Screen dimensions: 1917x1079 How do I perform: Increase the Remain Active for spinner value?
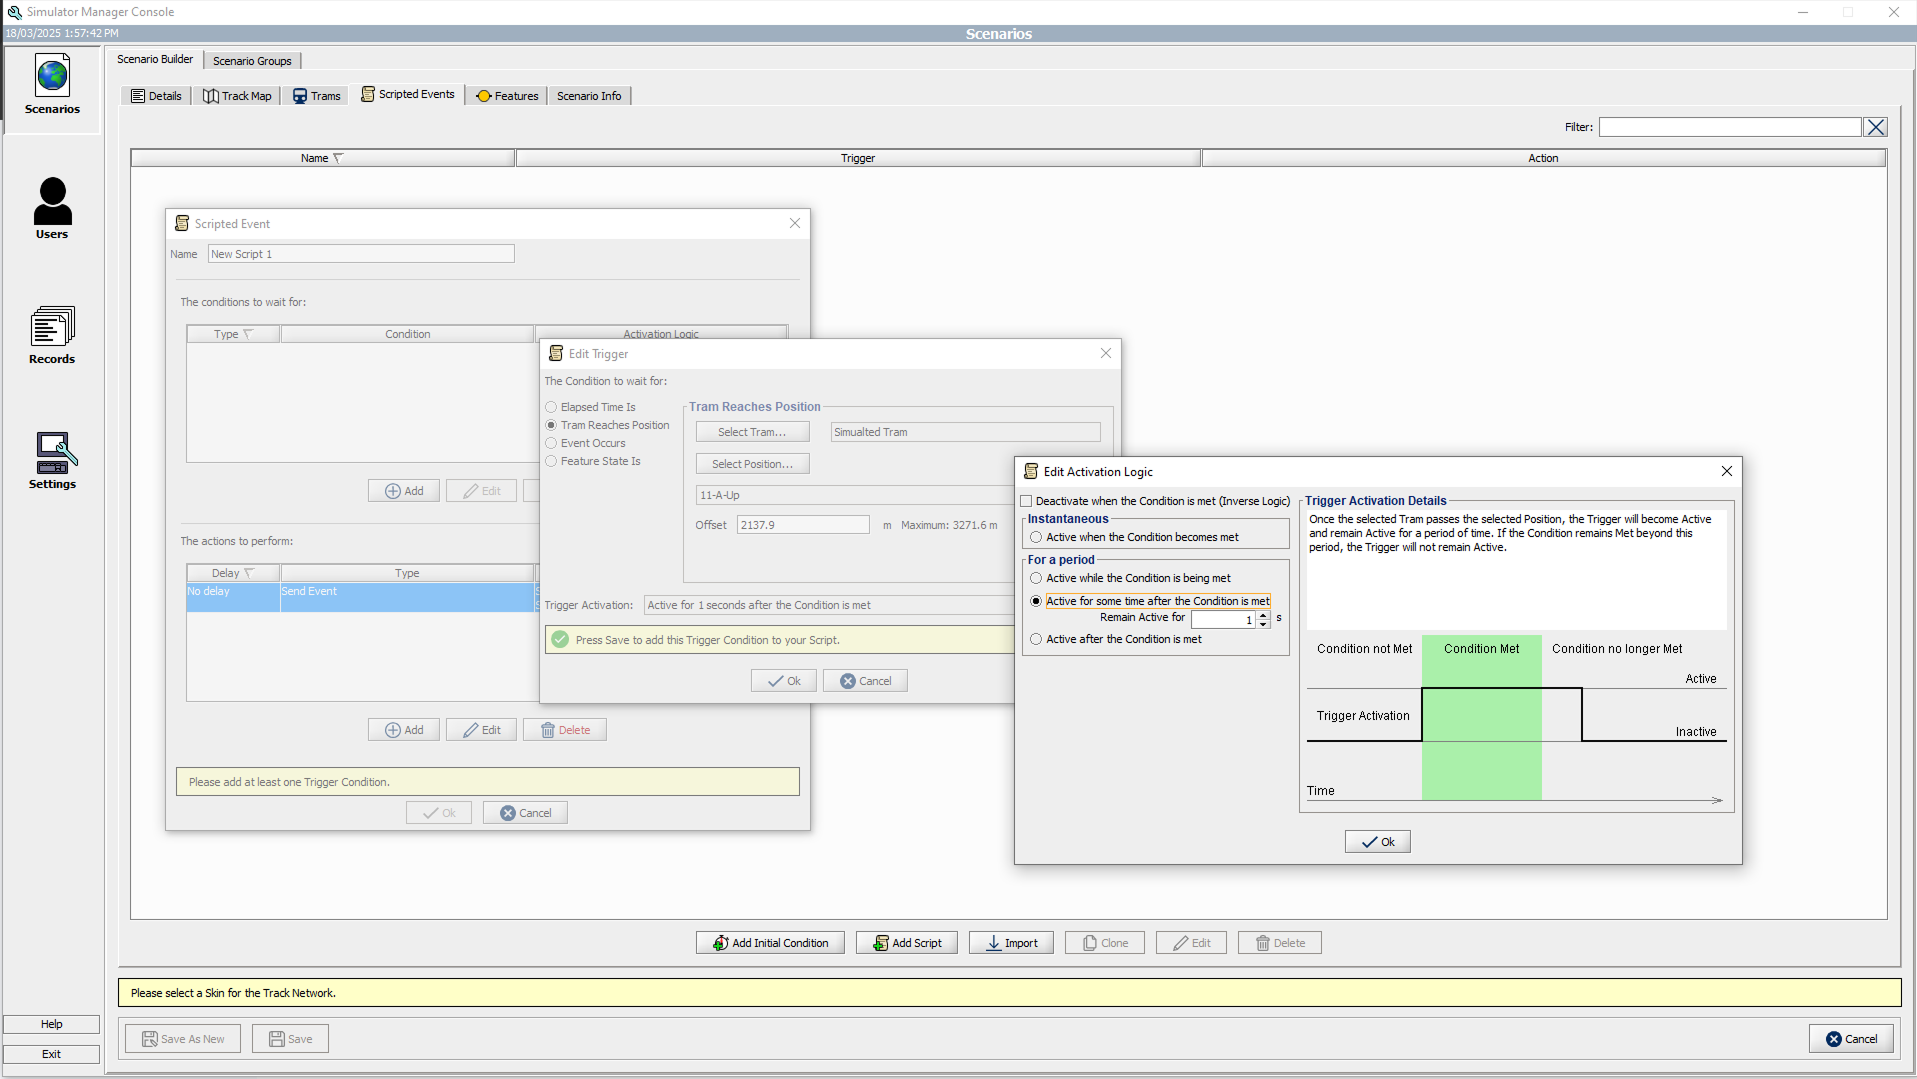coord(1264,615)
